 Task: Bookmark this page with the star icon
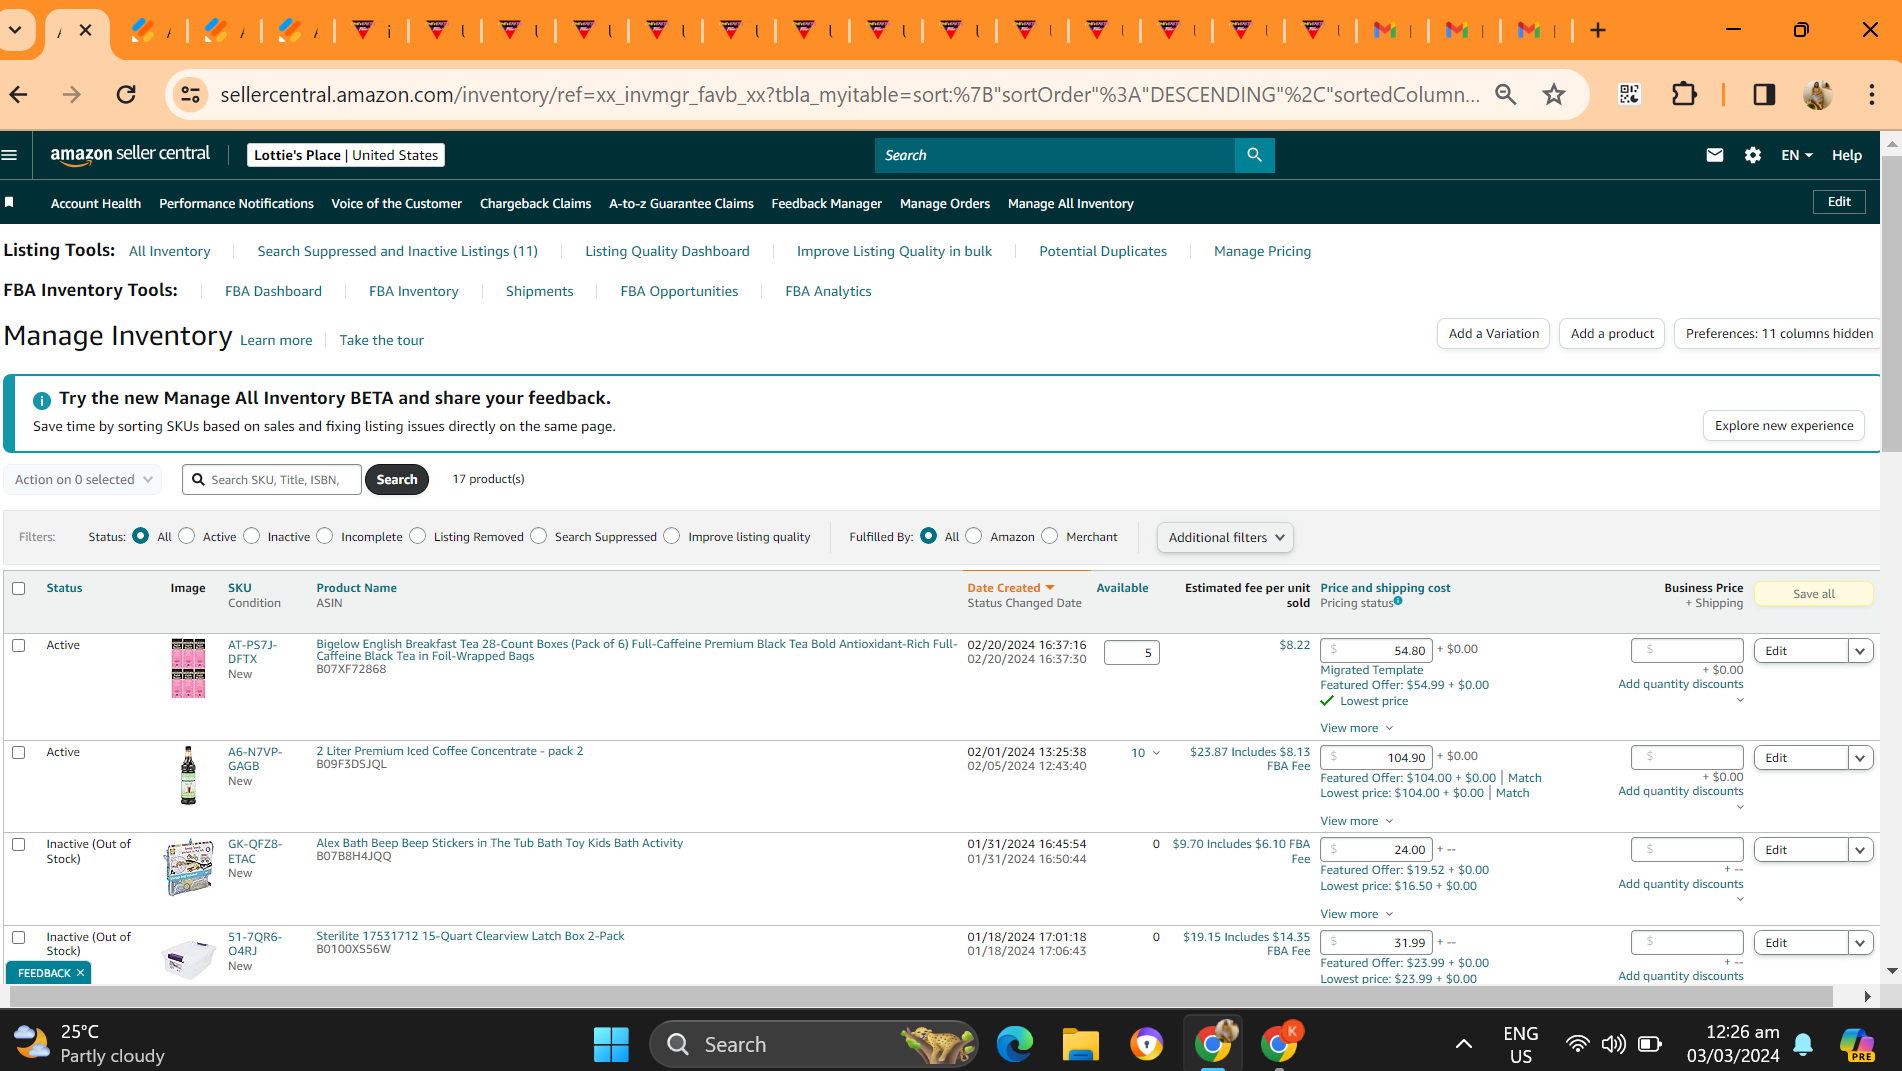[x=1553, y=94]
